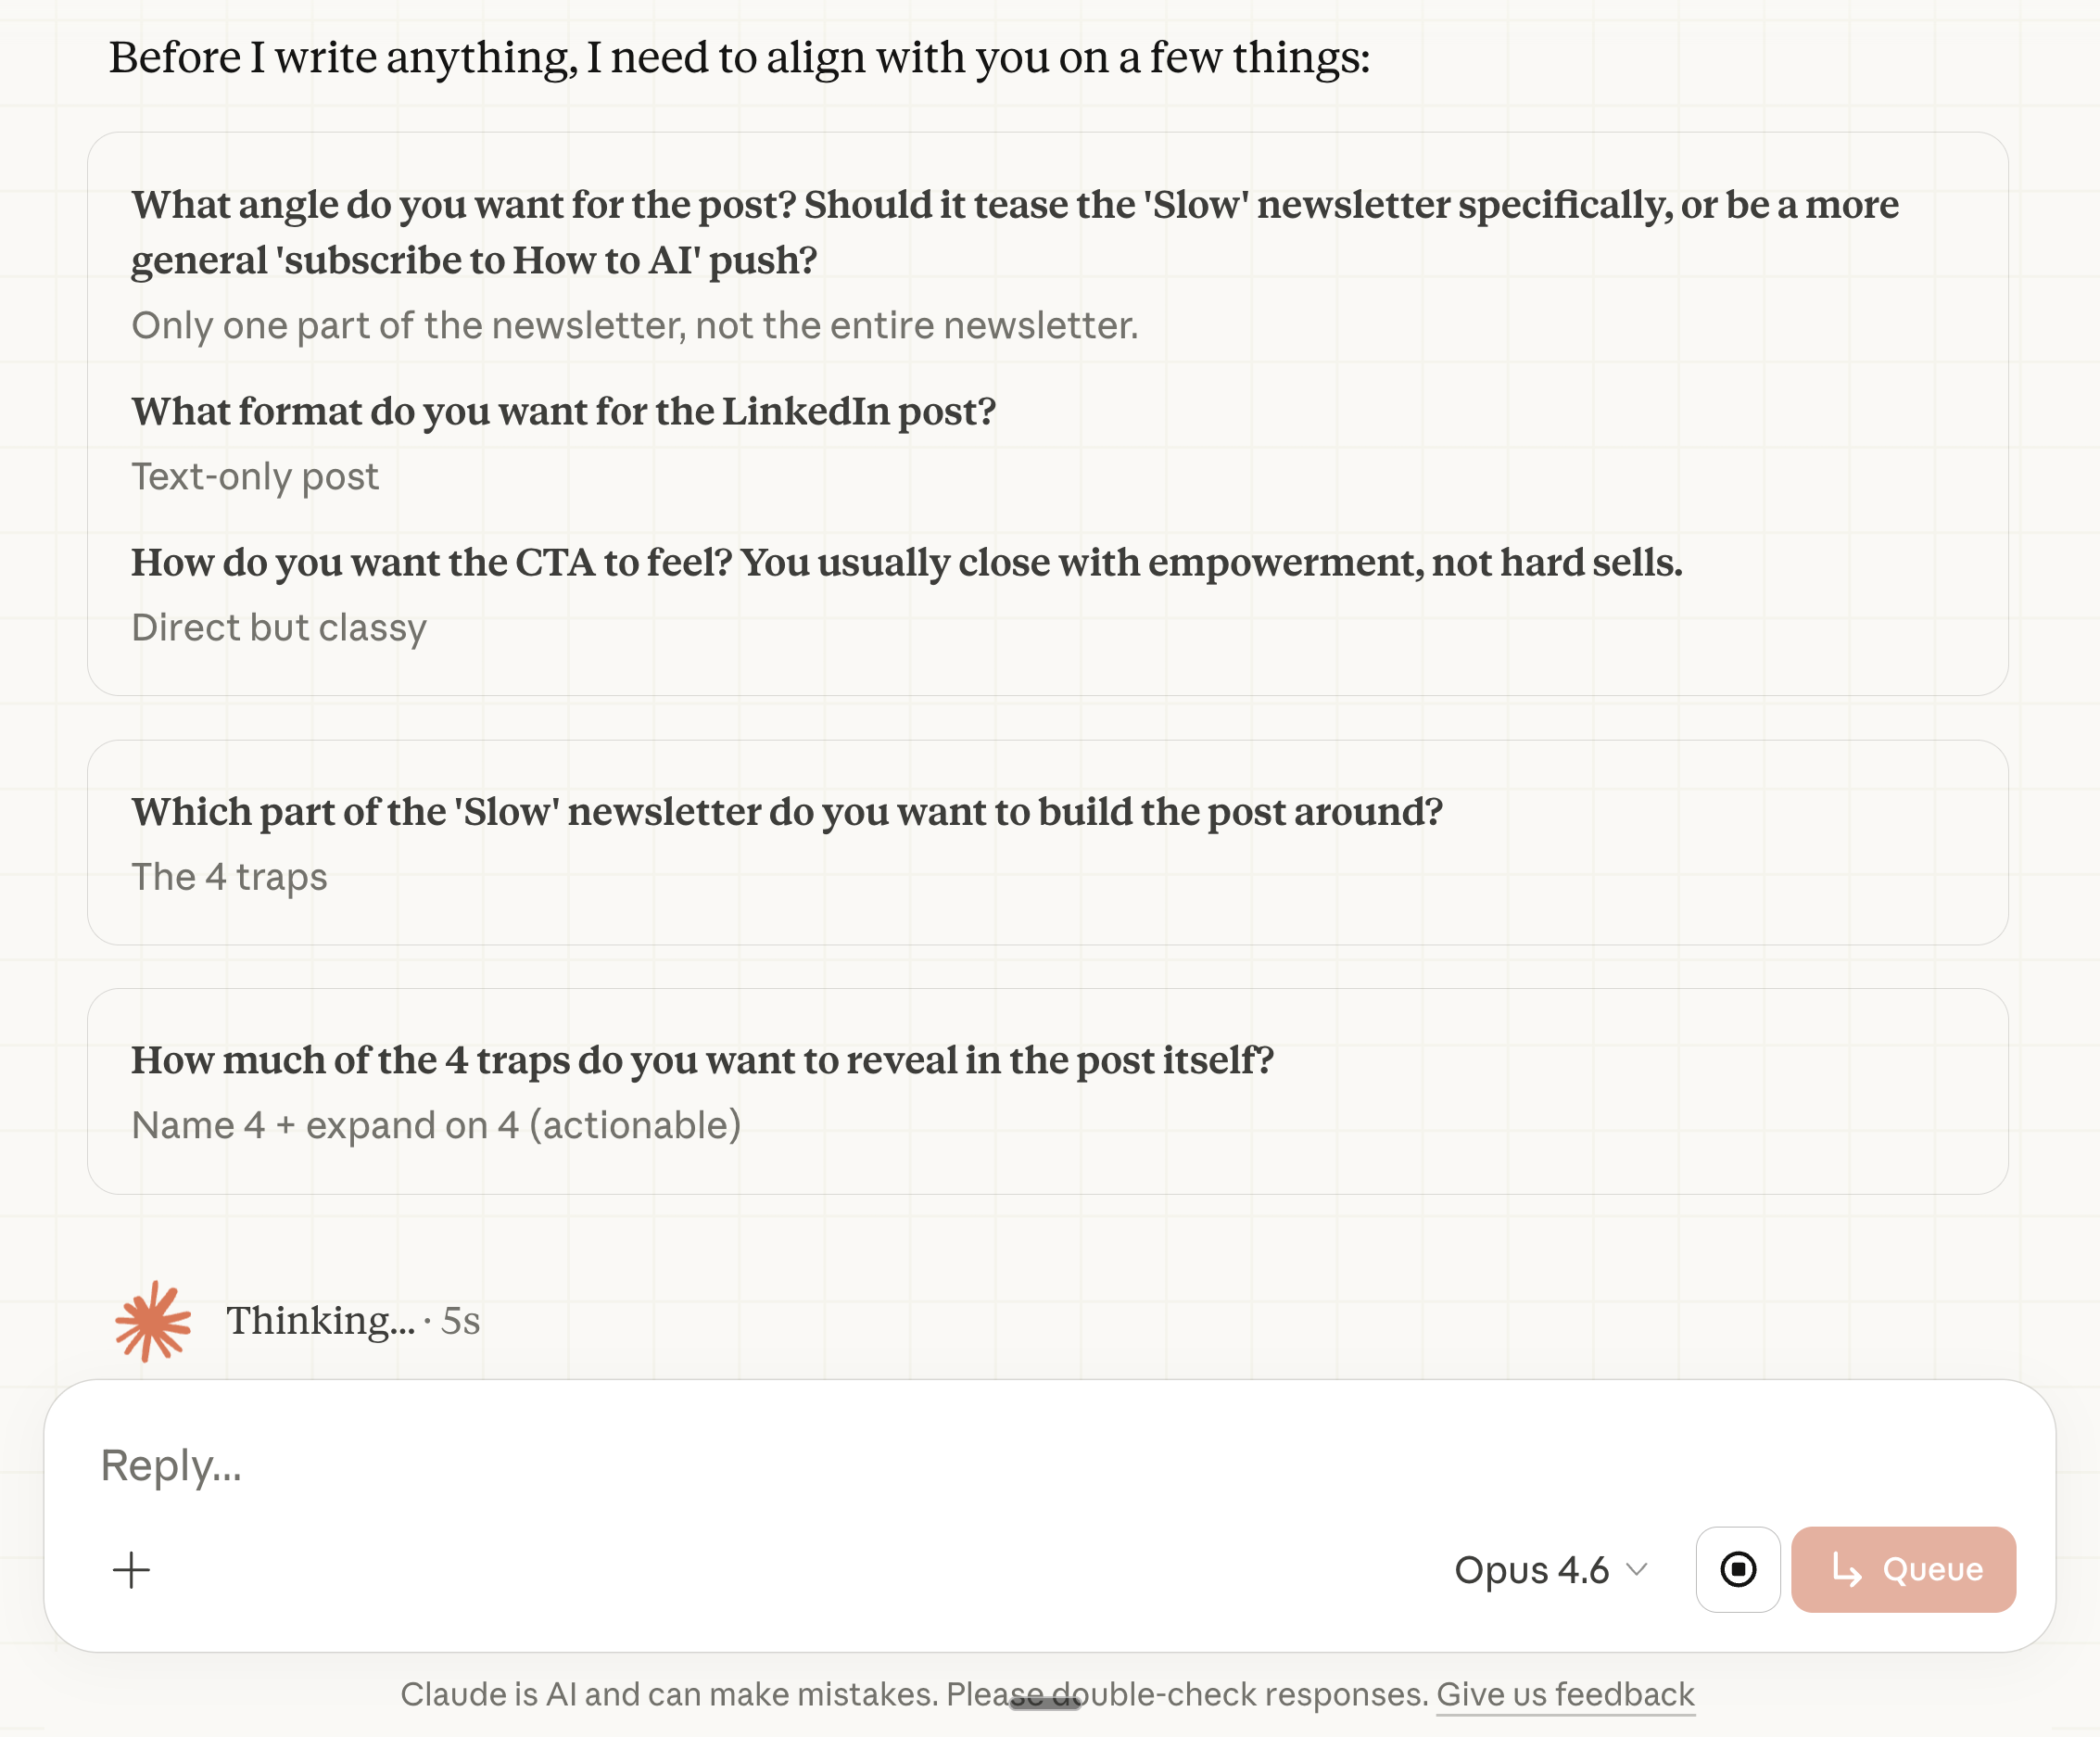Stop the response with the stop icon

coord(1737,1570)
